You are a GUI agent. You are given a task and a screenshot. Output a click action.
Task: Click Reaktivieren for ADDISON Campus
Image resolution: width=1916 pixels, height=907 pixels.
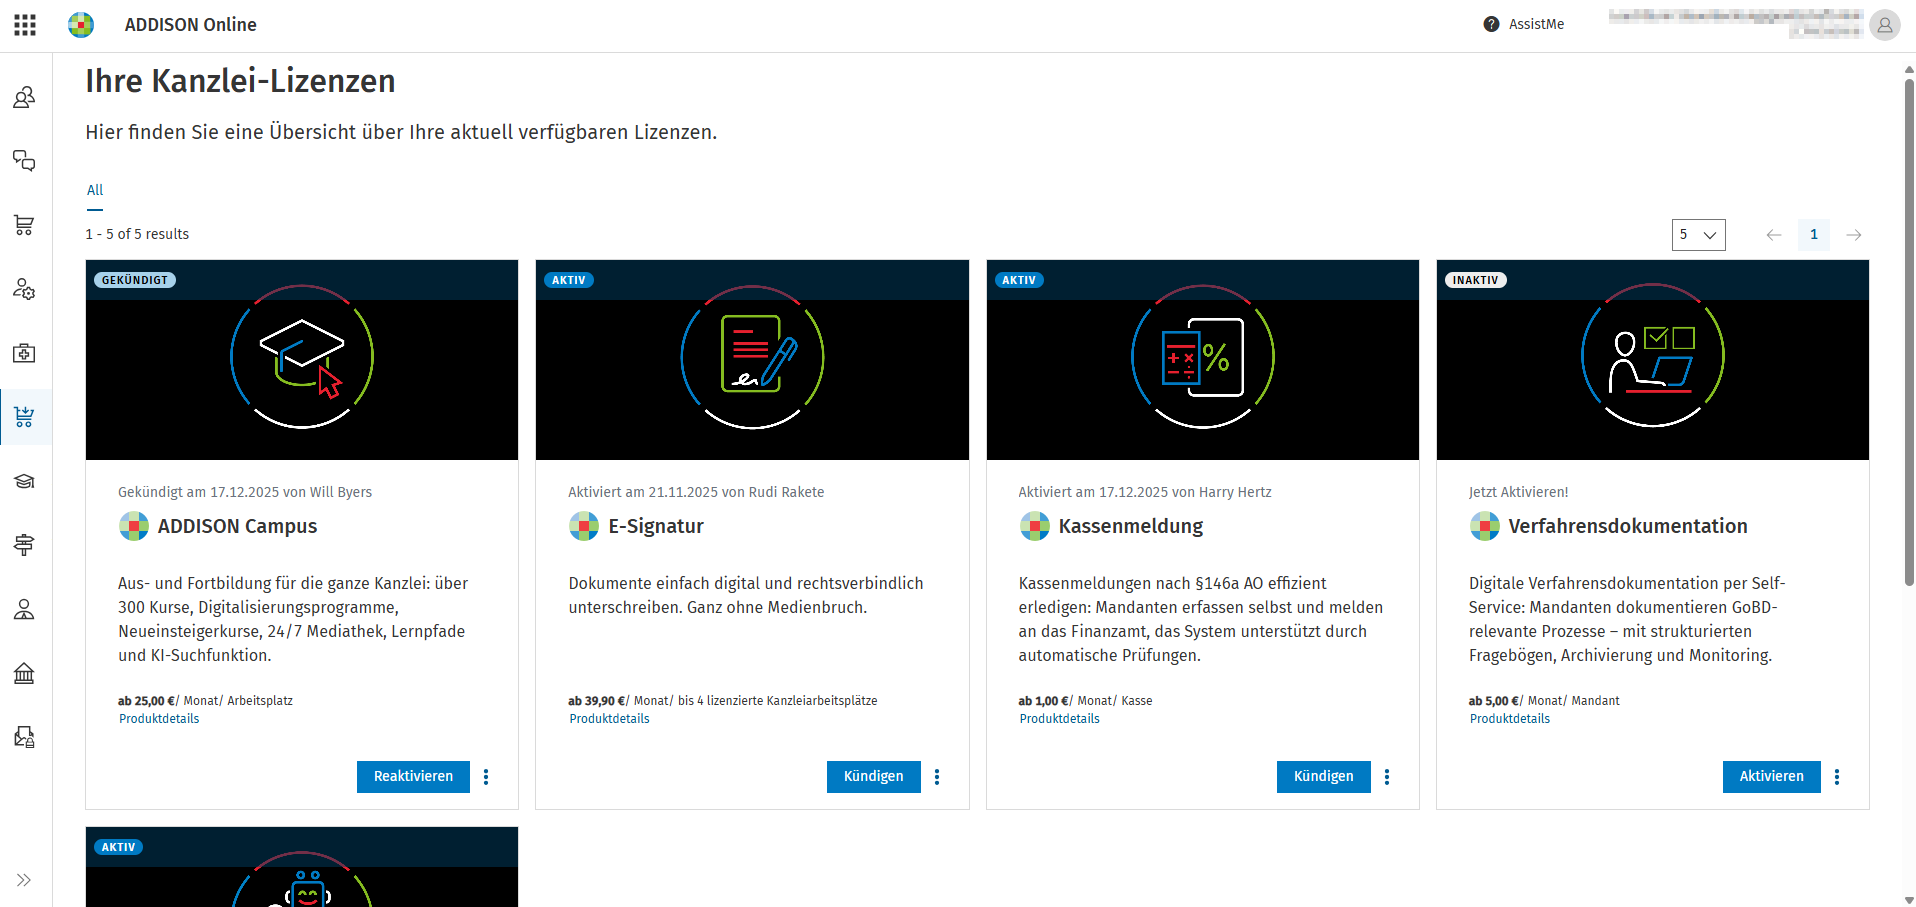click(x=413, y=777)
